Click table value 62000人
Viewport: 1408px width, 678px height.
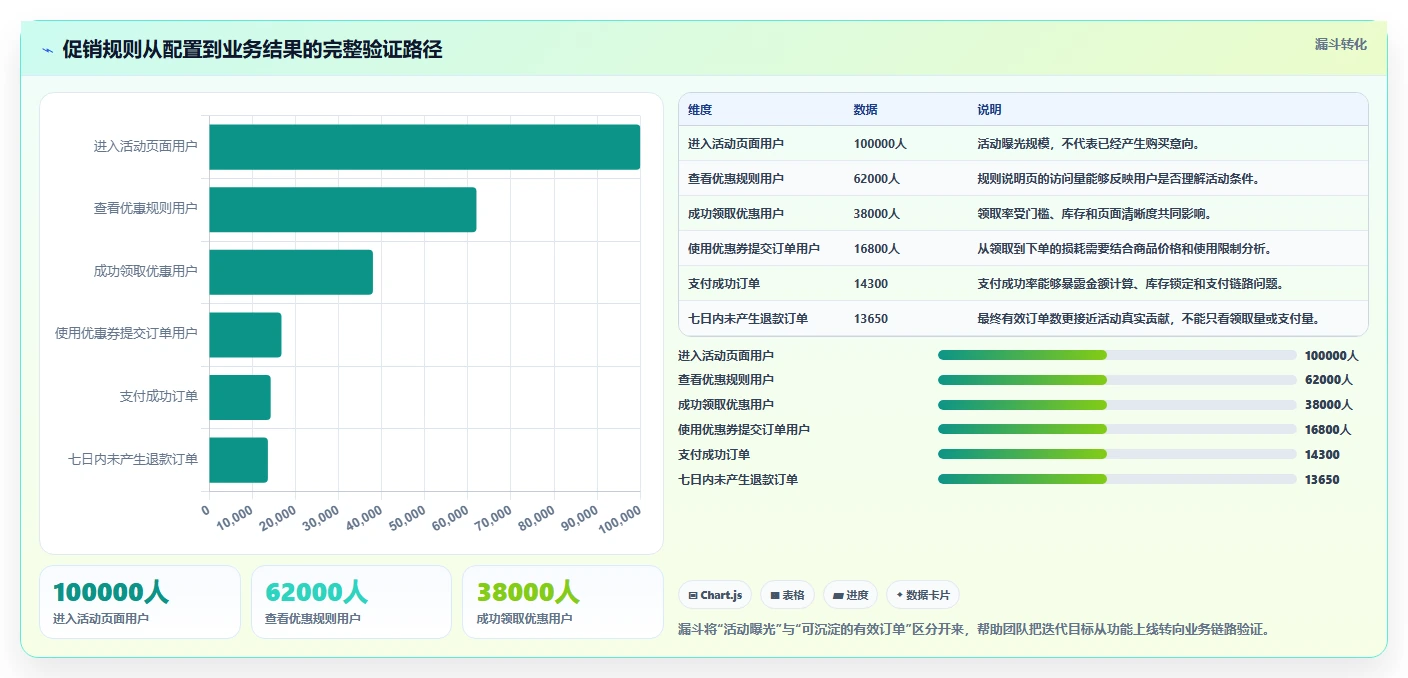[877, 179]
